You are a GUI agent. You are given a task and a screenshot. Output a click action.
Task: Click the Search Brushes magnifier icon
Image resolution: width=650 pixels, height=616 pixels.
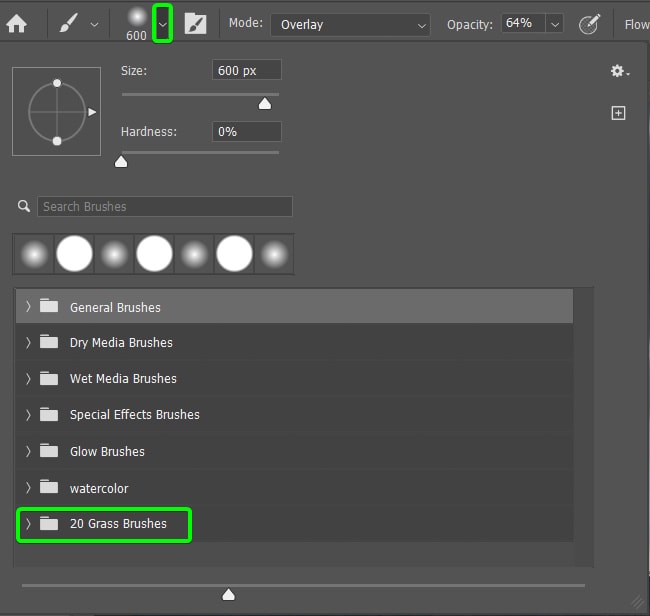coord(24,206)
